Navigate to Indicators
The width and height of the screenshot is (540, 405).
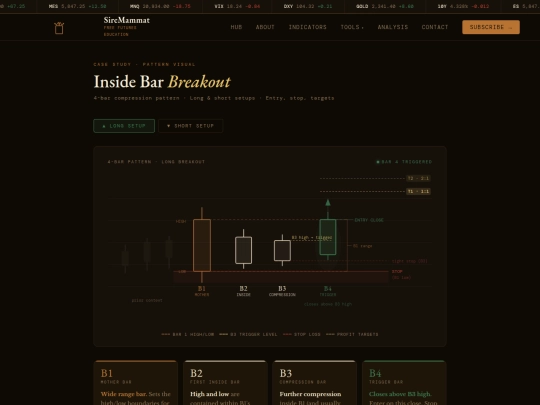pos(308,27)
